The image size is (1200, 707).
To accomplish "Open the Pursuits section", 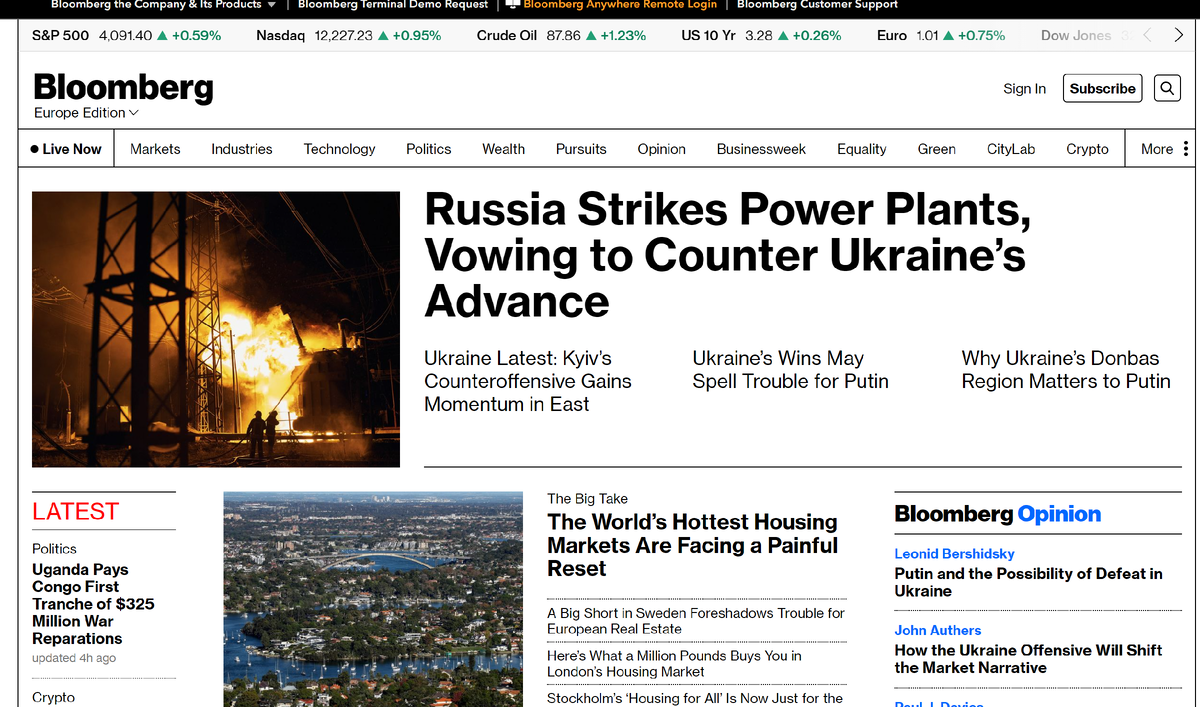I will click(x=581, y=149).
